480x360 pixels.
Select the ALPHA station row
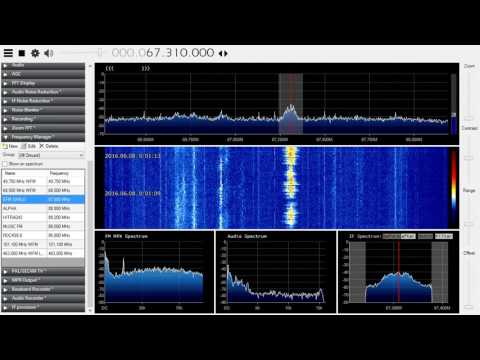coord(43,208)
